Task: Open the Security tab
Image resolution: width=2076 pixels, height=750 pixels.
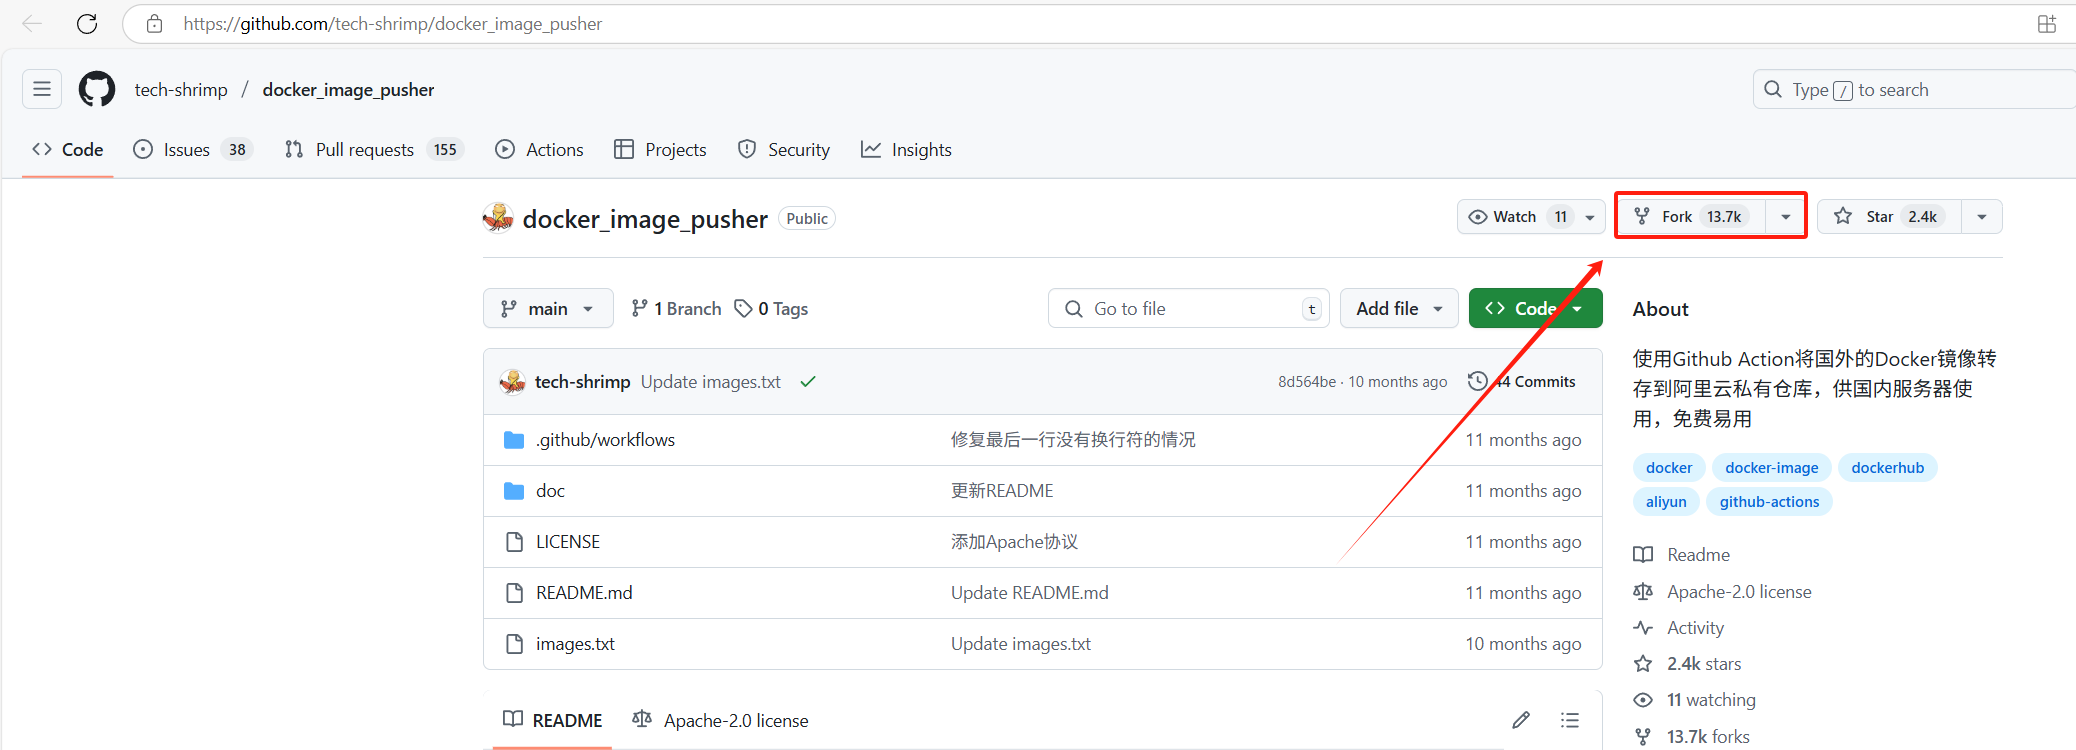Action: pos(784,150)
